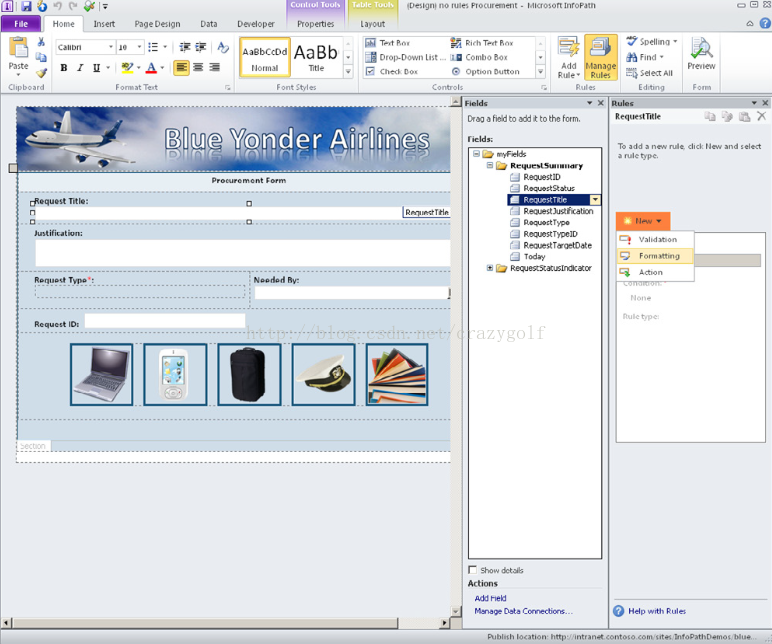Apply red font color swatch
Viewport: 772px width, 644px height.
pyautogui.click(x=151, y=67)
